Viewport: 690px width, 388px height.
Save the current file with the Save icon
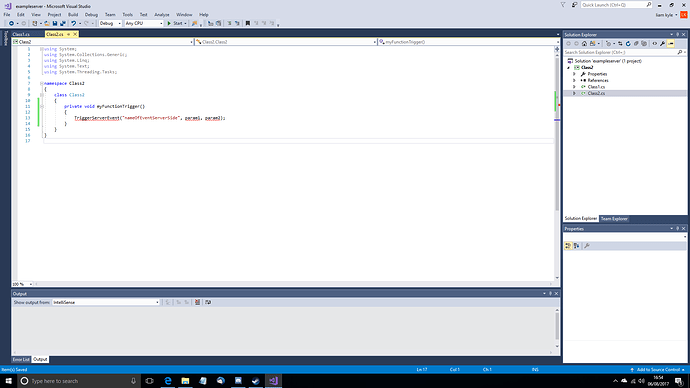[55, 23]
